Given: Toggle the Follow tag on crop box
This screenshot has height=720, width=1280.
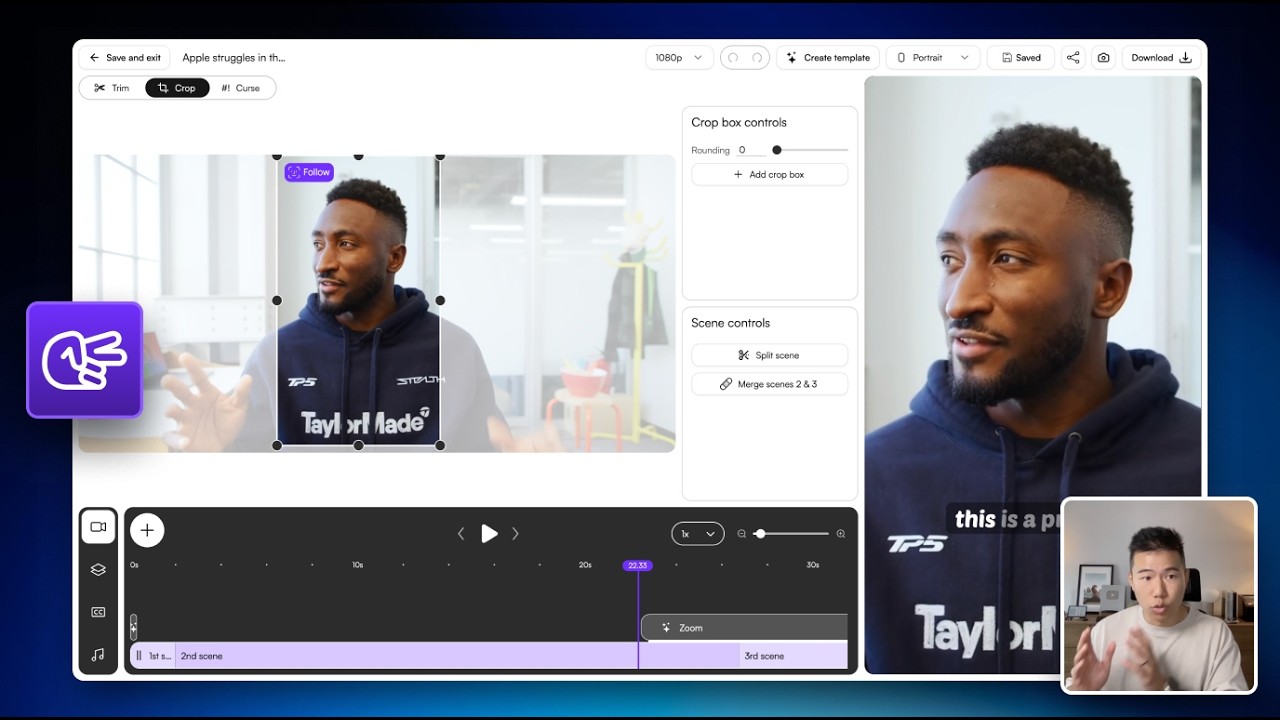Looking at the screenshot, I should point(309,172).
